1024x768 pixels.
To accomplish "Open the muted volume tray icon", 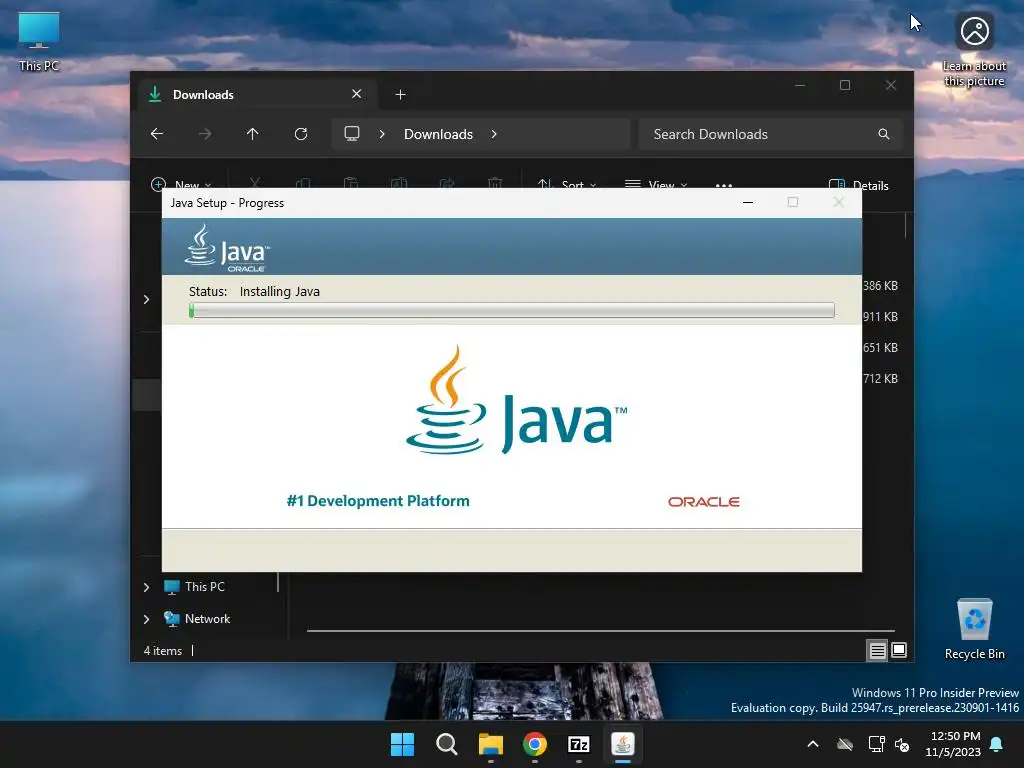I will point(903,744).
